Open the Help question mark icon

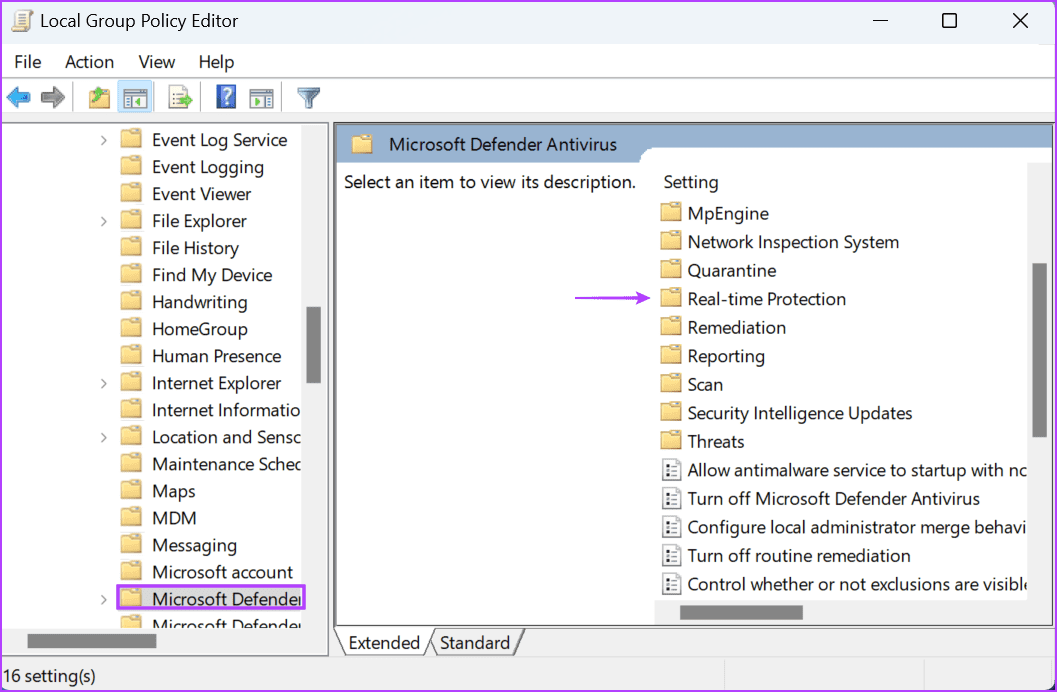[226, 97]
